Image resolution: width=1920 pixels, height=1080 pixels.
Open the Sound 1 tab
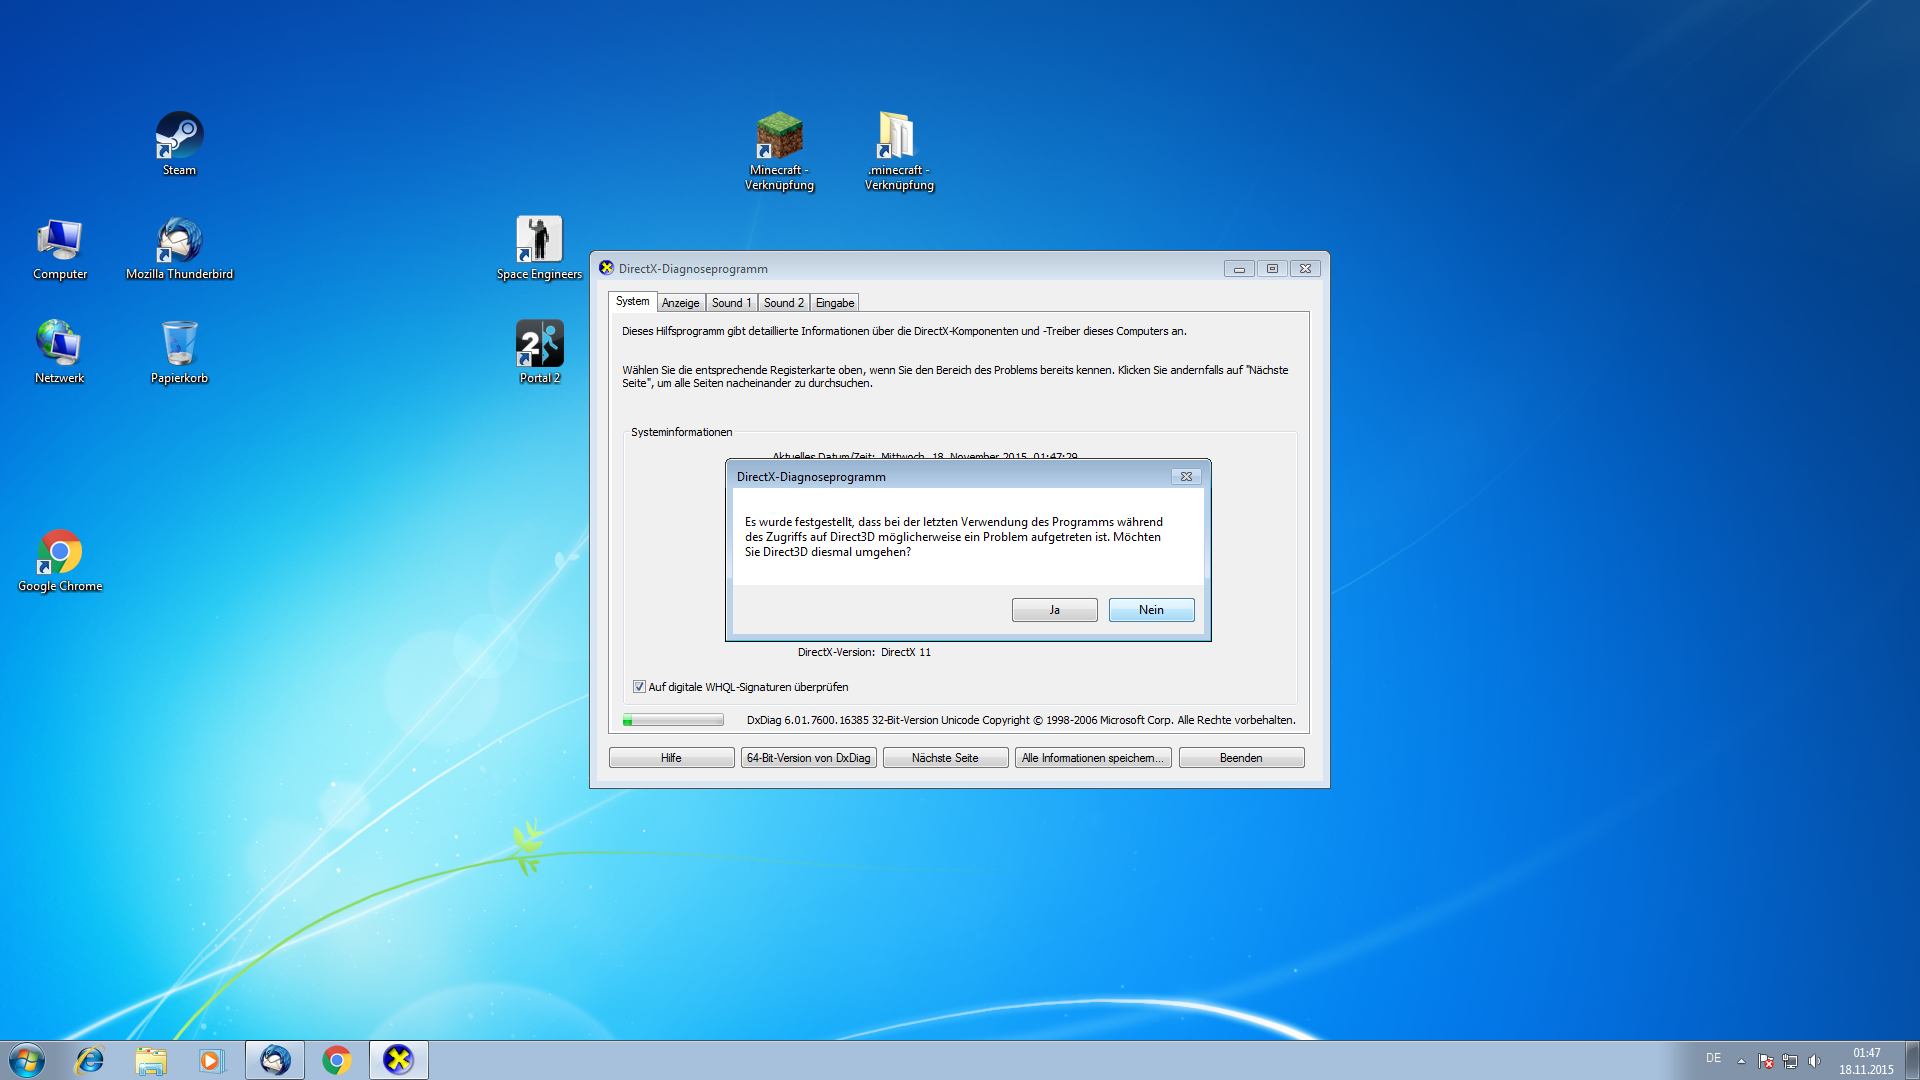click(x=731, y=303)
